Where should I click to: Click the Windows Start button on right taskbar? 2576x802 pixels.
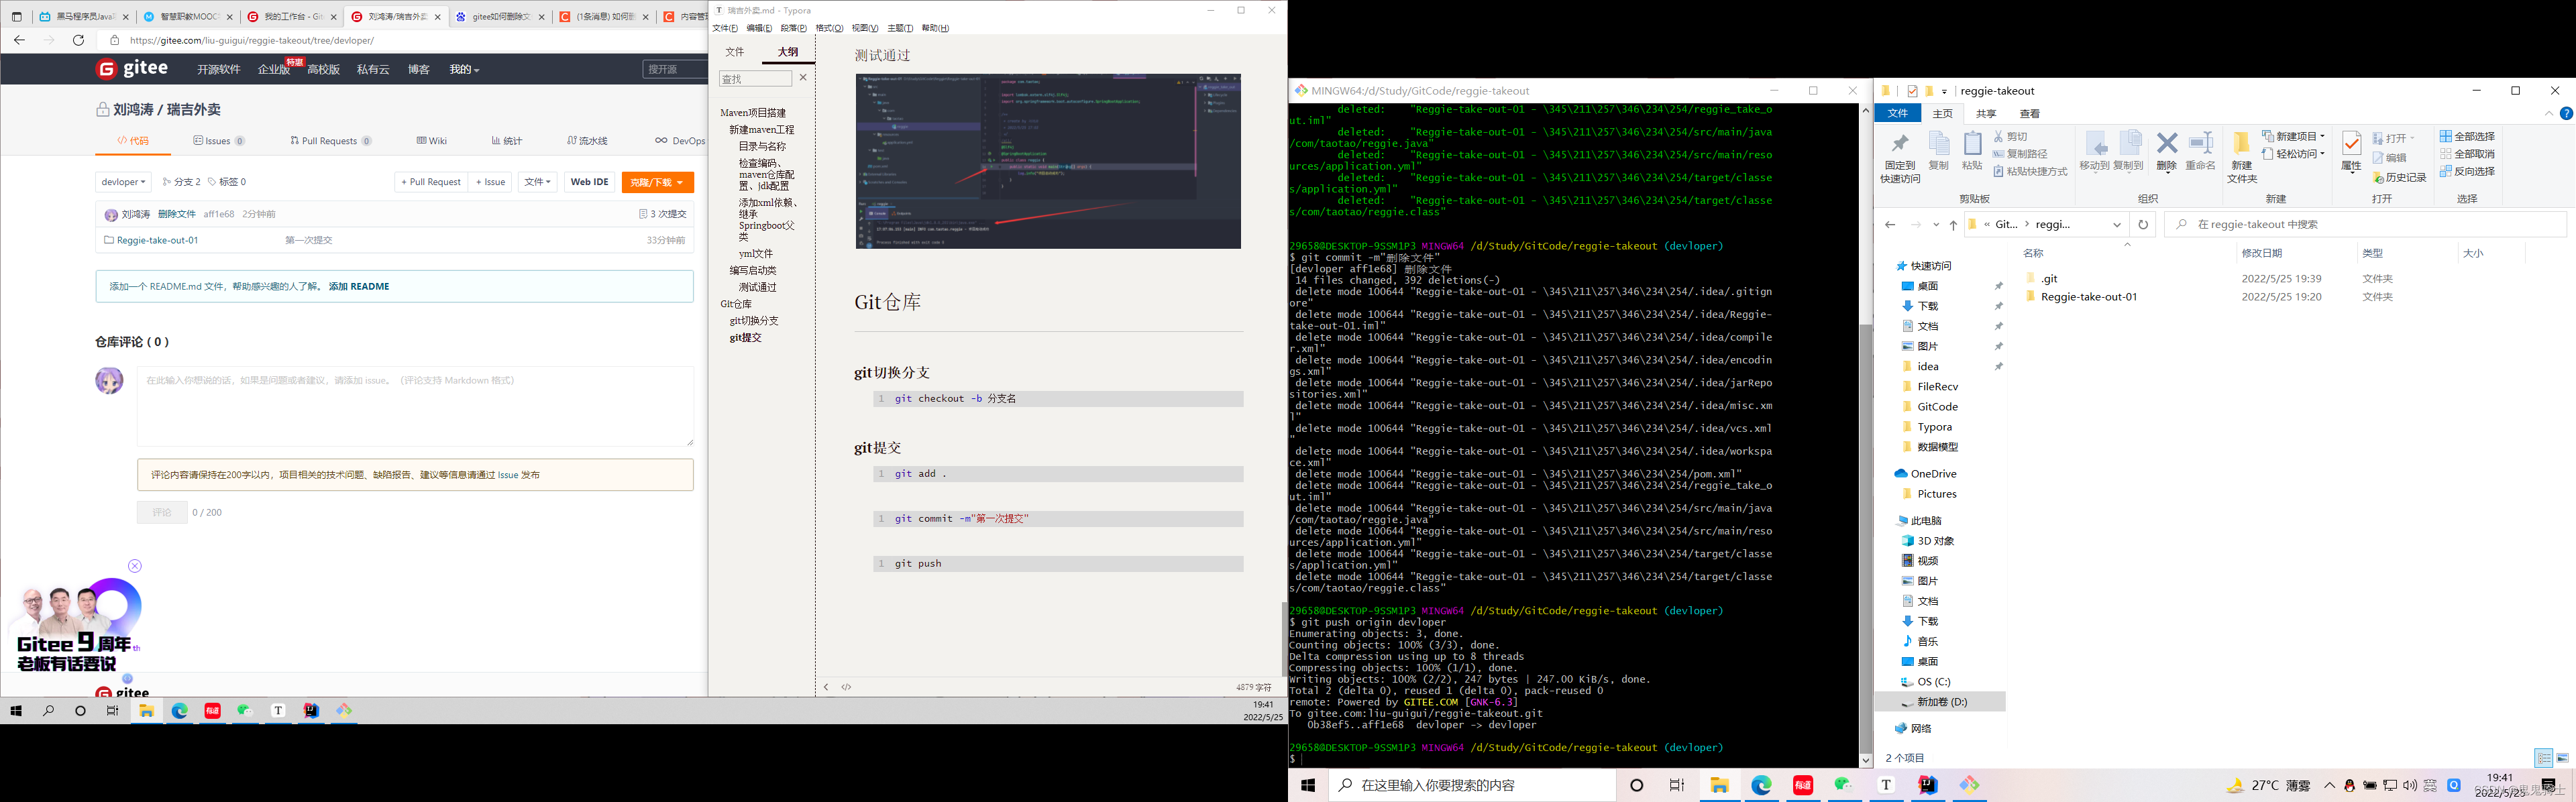pos(1308,785)
